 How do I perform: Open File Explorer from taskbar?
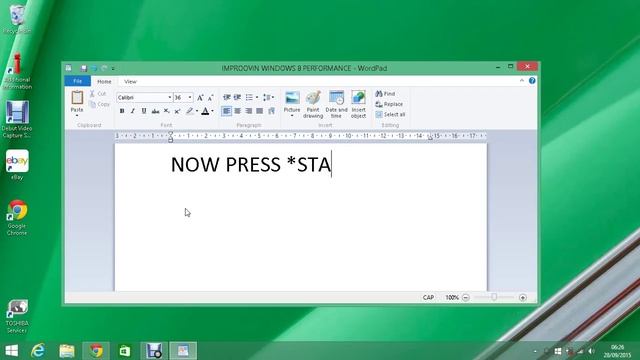coord(67,351)
